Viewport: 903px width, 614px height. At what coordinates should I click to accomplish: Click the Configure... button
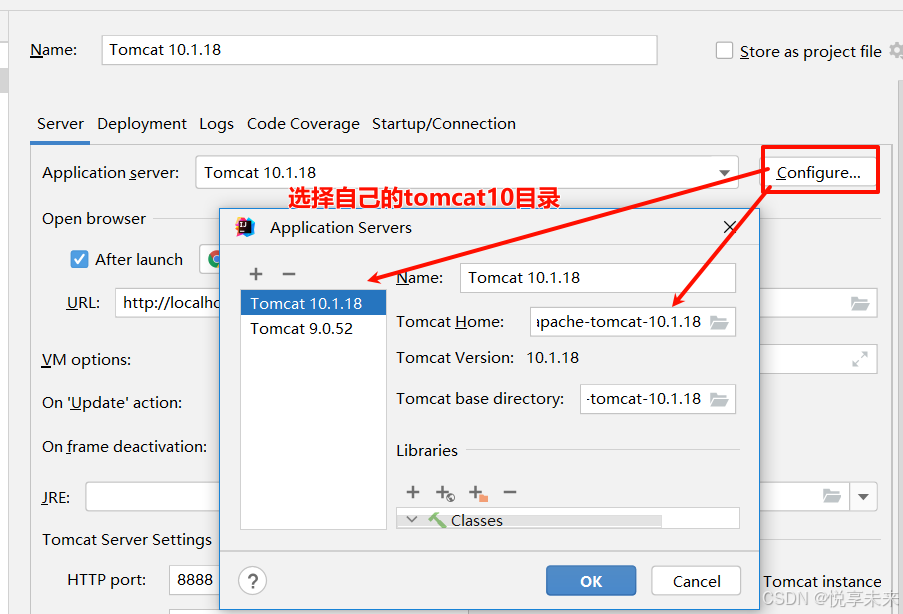(818, 173)
